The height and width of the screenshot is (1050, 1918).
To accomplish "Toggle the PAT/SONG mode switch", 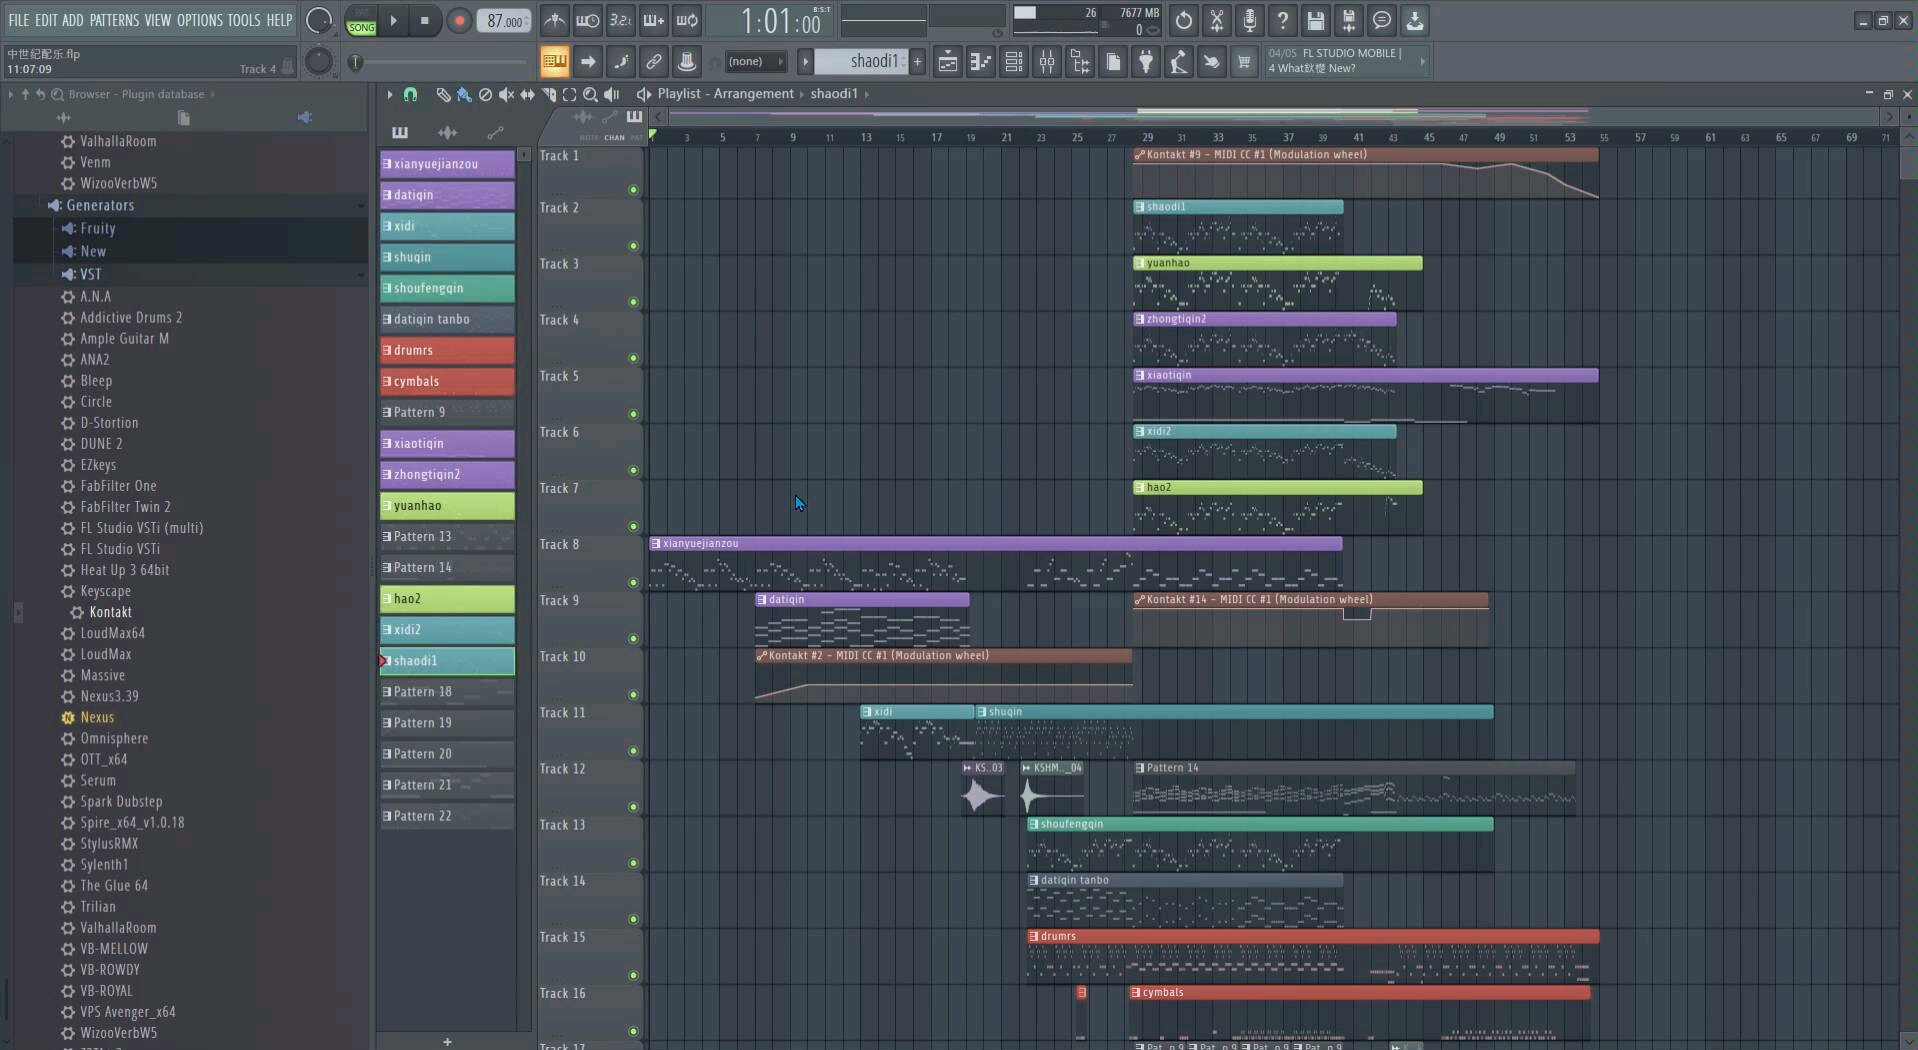I will coord(361,21).
